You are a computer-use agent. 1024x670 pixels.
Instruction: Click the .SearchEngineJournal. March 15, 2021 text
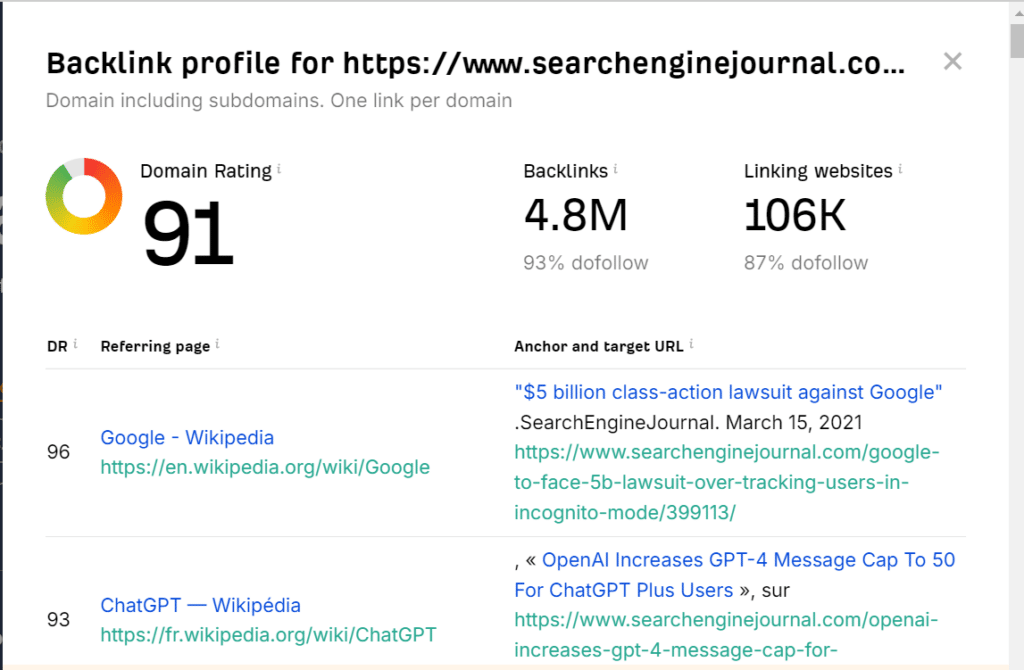click(688, 423)
